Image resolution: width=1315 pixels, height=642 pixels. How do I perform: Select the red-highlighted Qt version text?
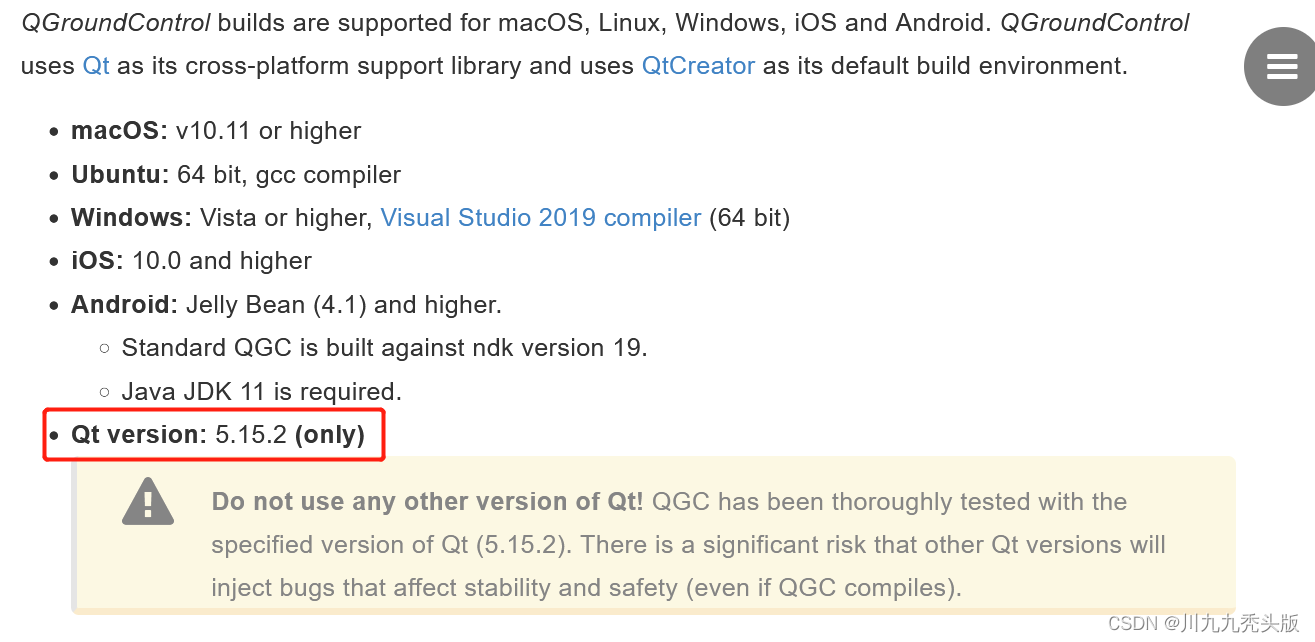213,434
